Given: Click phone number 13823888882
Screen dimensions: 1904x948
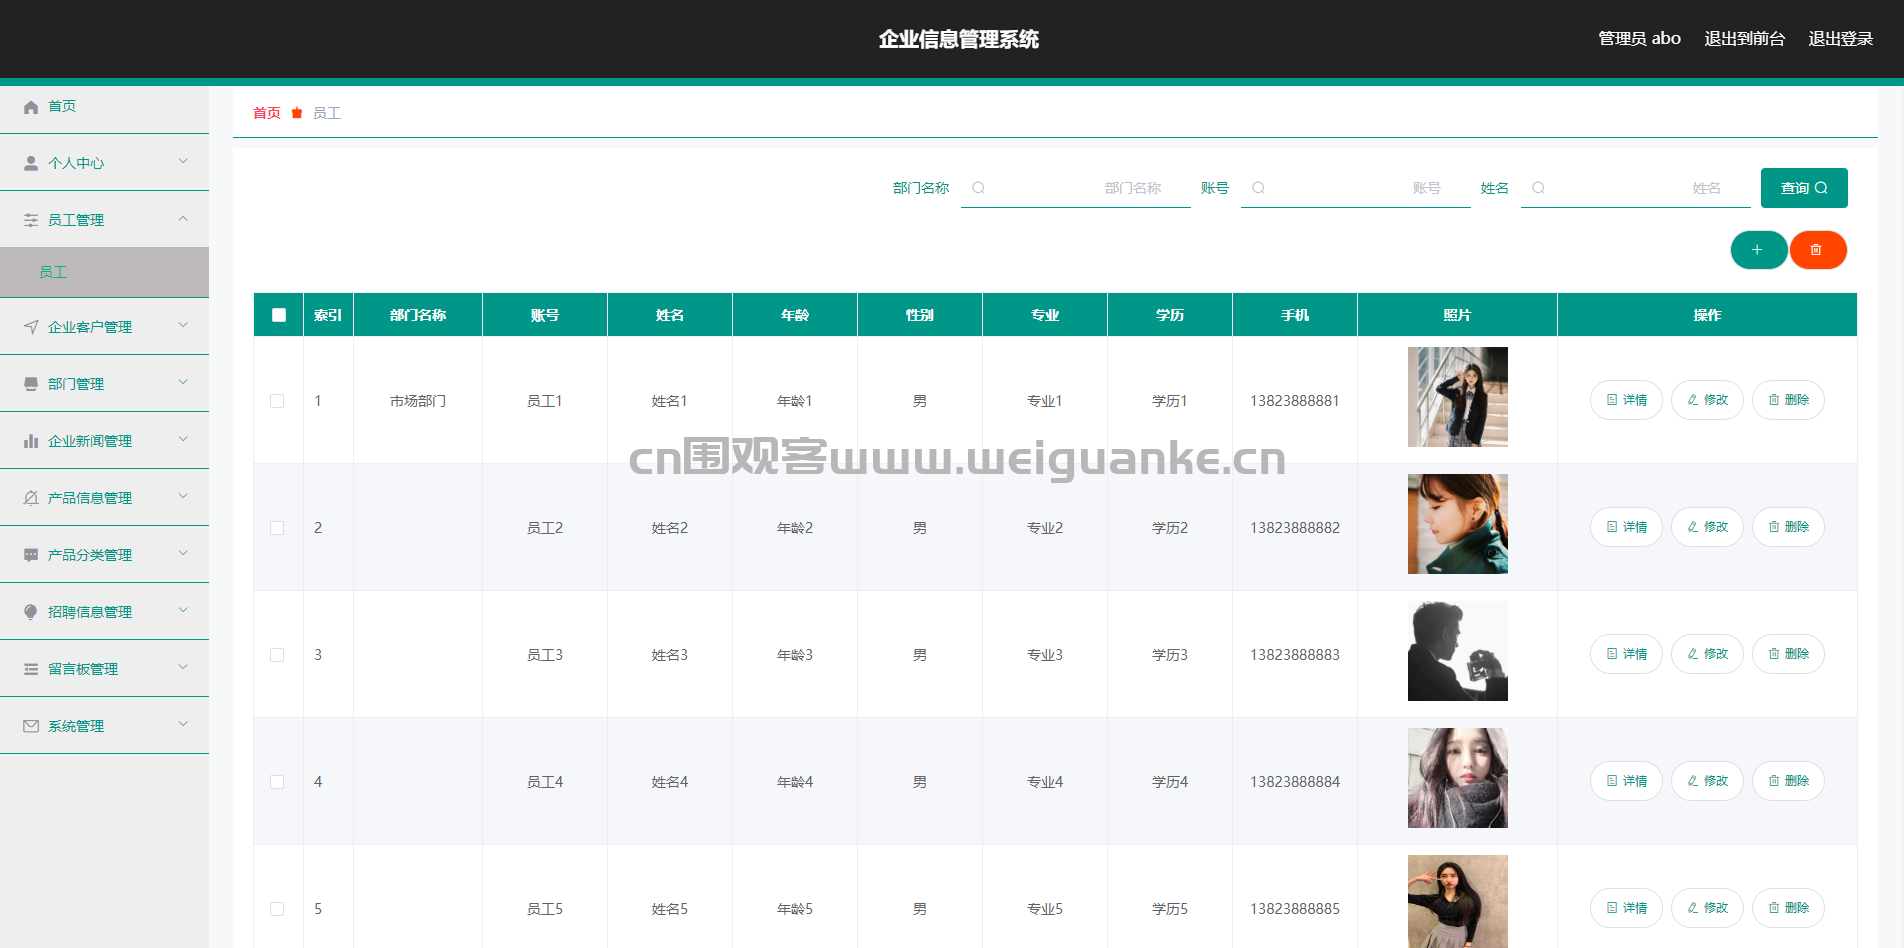Looking at the screenshot, I should tap(1295, 528).
